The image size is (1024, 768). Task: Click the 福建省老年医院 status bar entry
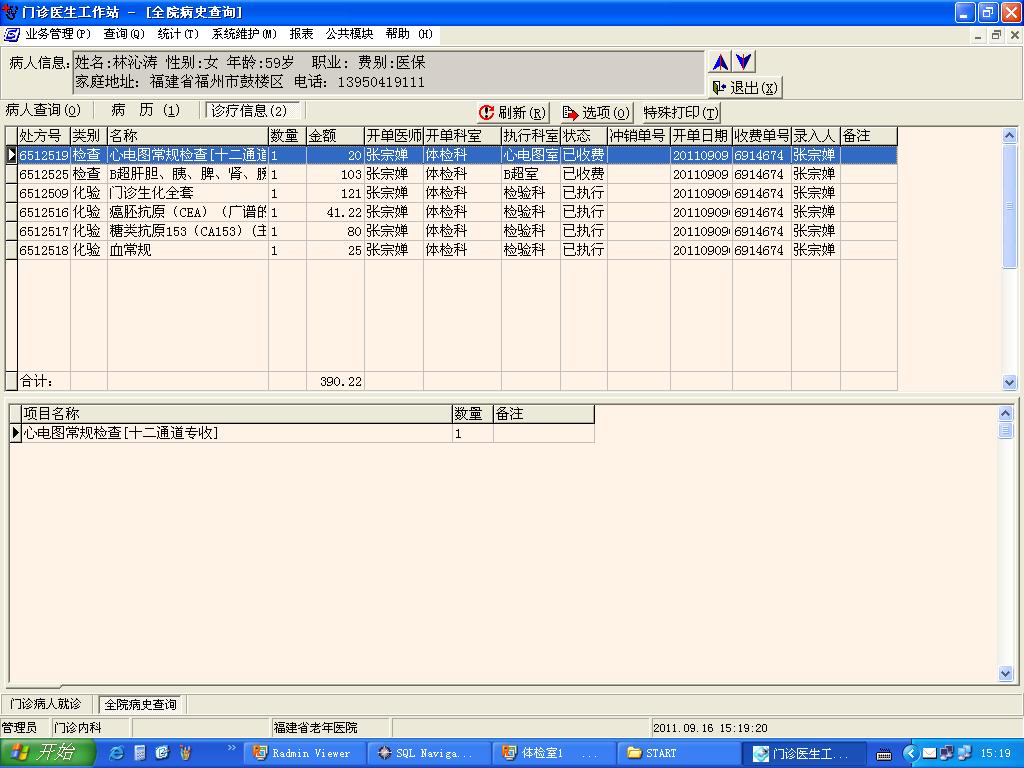point(331,728)
